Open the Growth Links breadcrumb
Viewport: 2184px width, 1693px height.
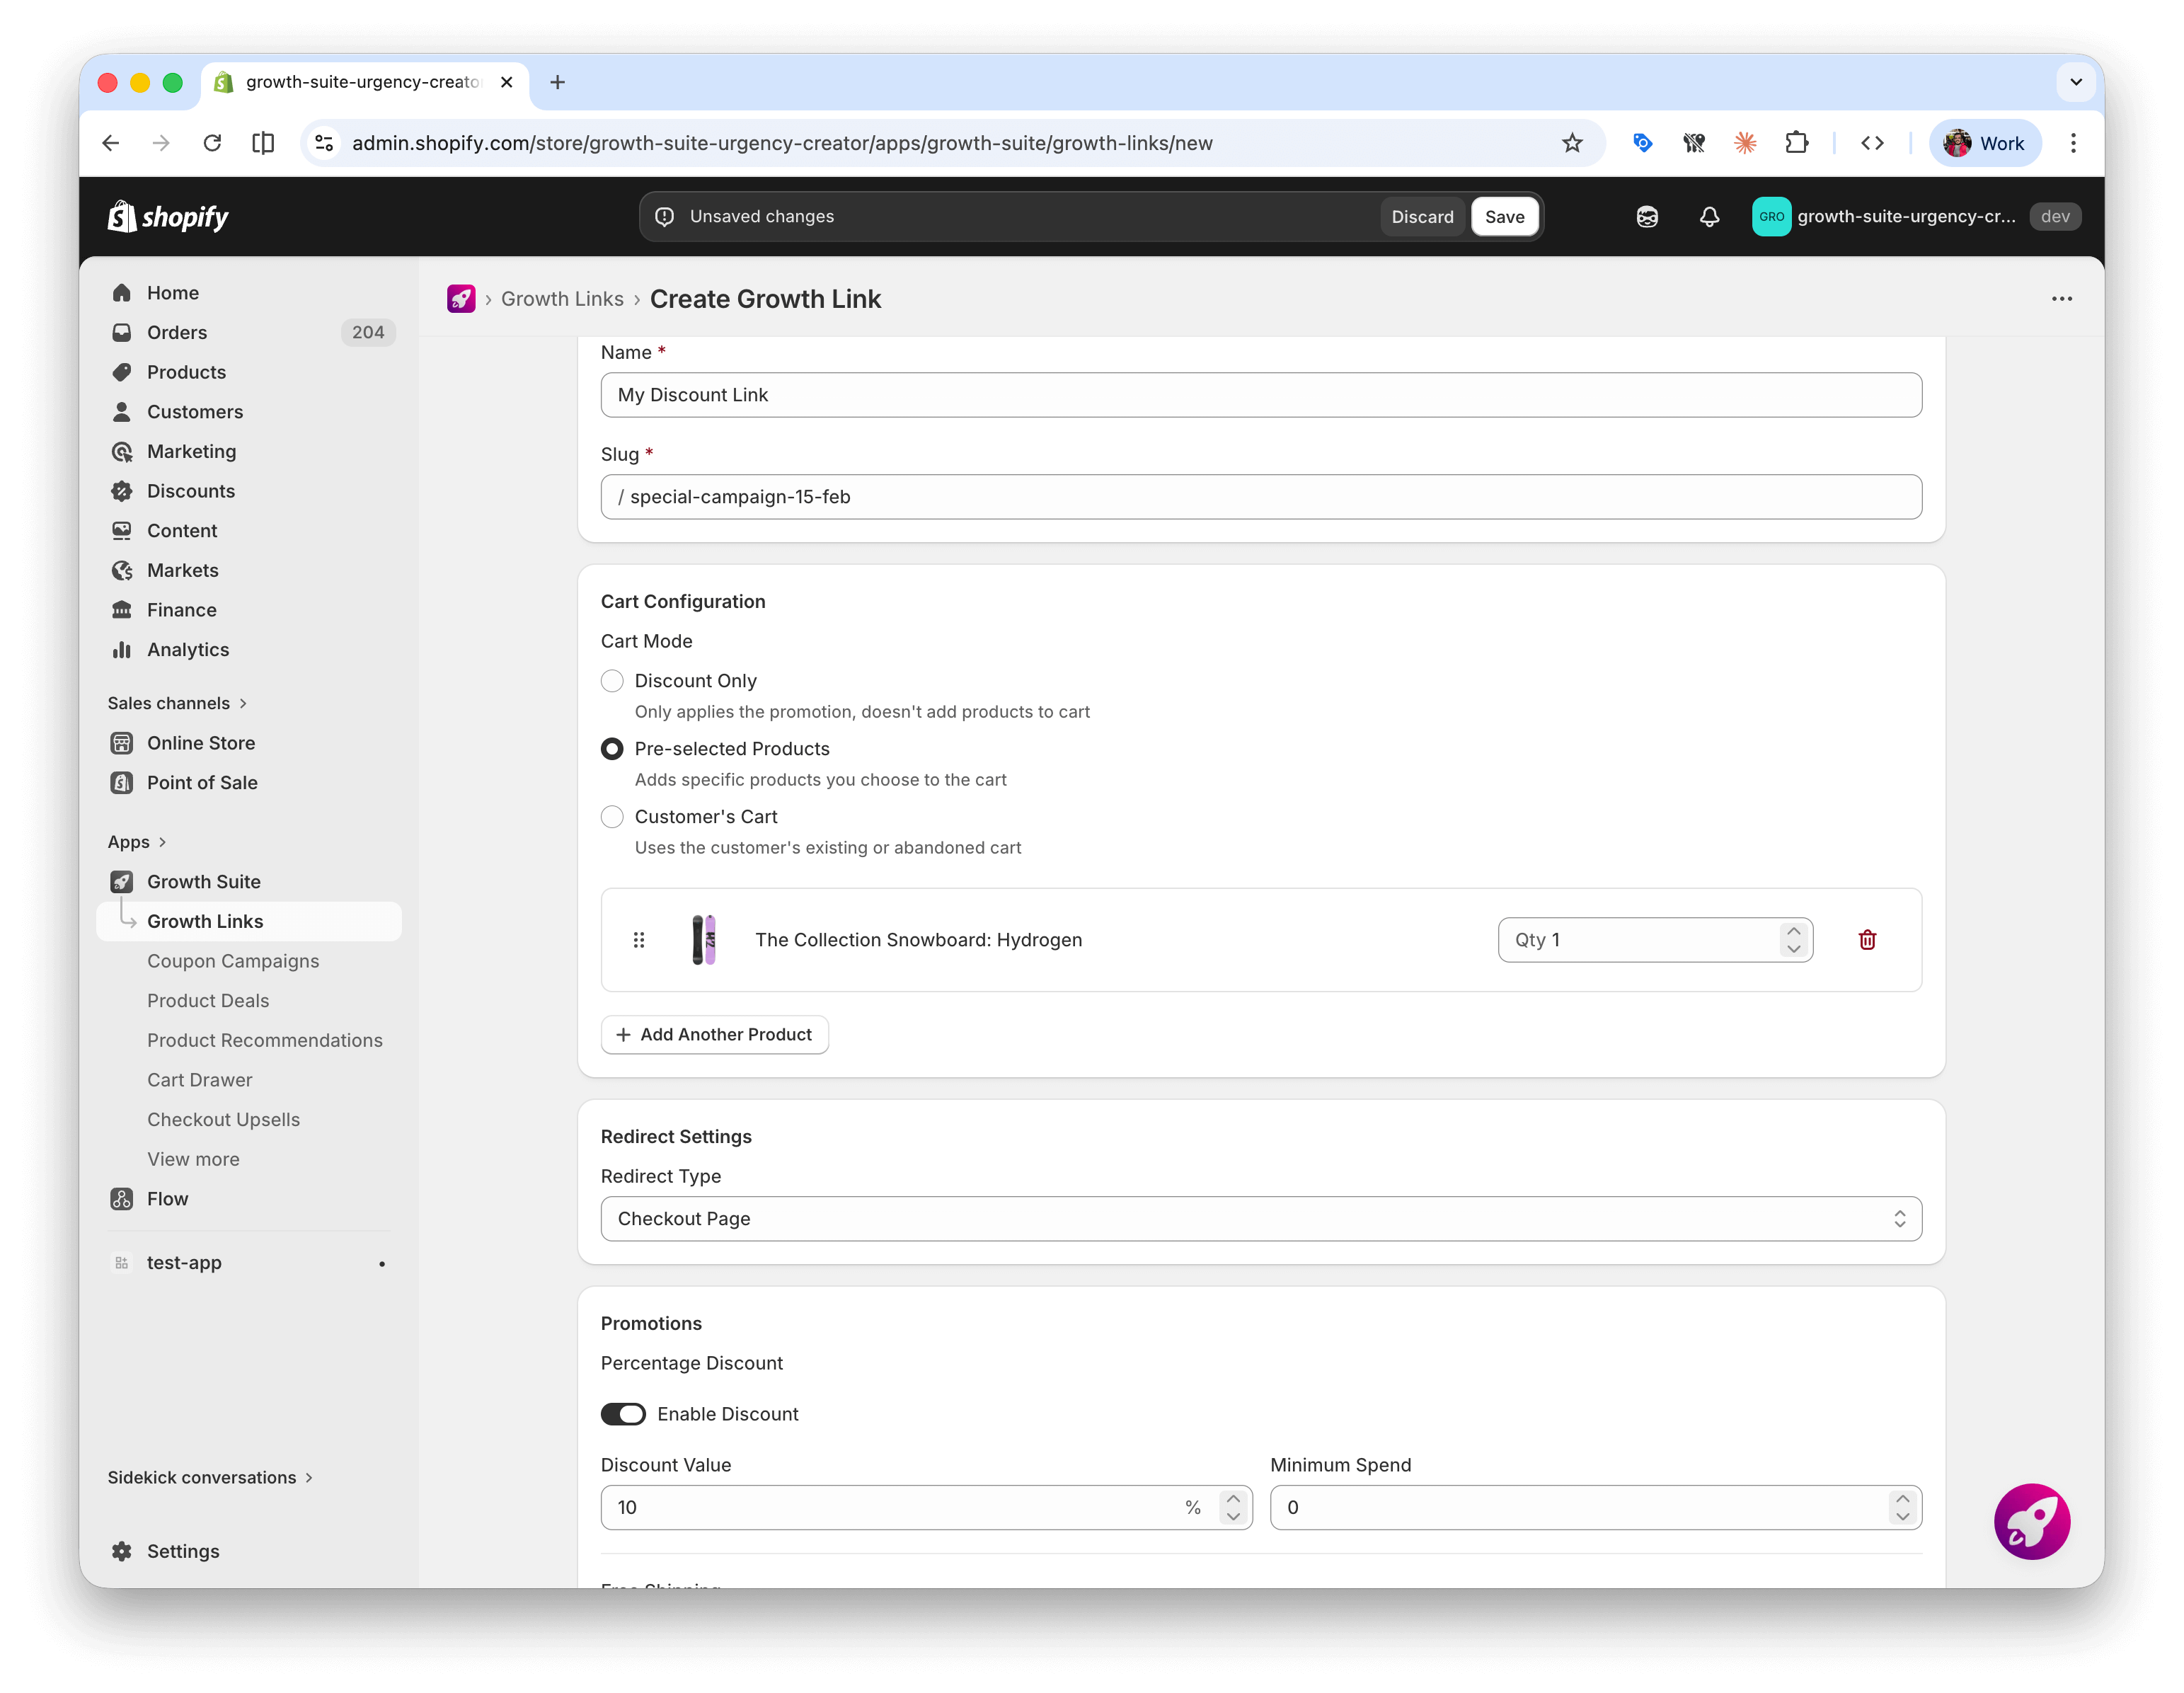coord(562,298)
